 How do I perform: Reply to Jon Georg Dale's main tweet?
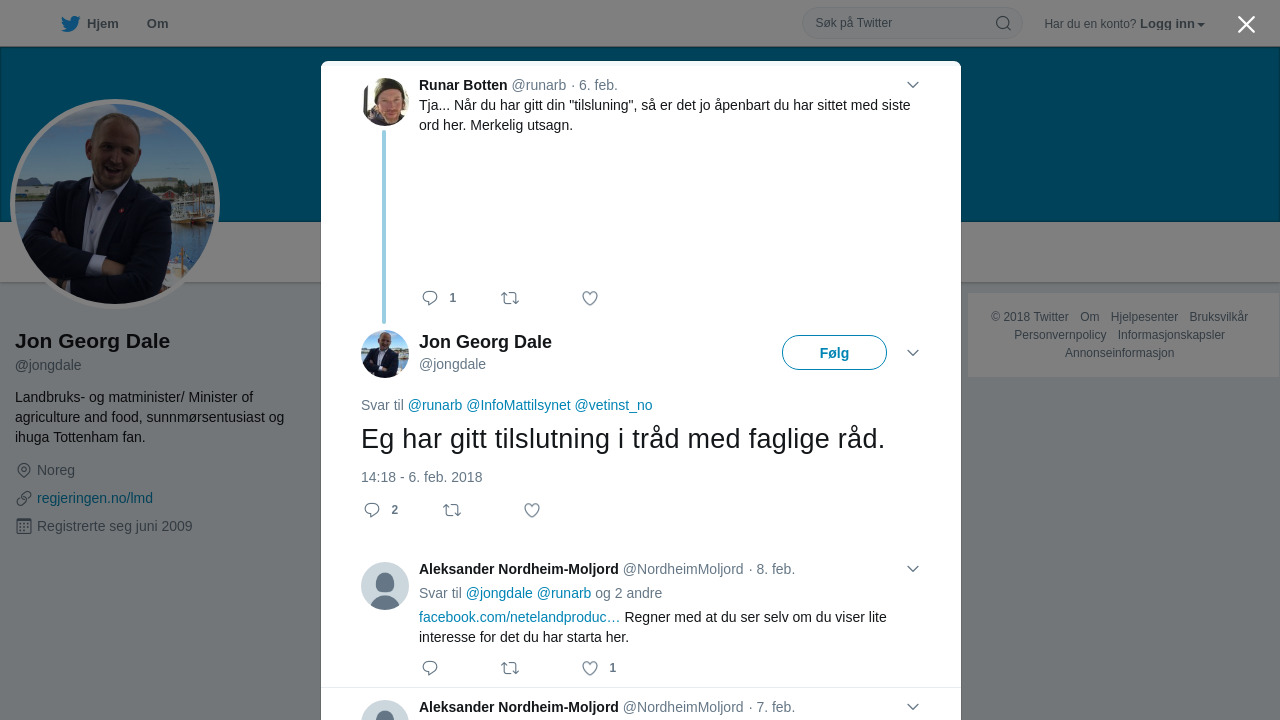[372, 510]
